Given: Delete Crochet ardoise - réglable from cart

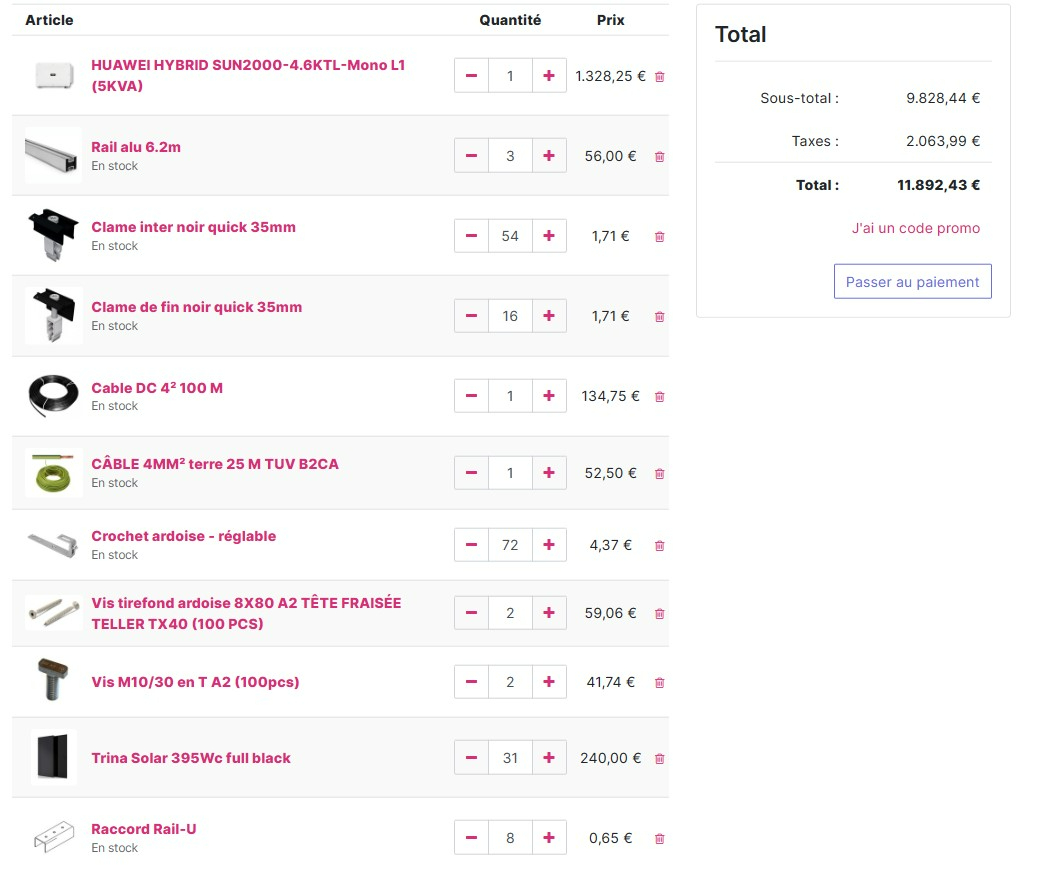Looking at the screenshot, I should coord(660,545).
